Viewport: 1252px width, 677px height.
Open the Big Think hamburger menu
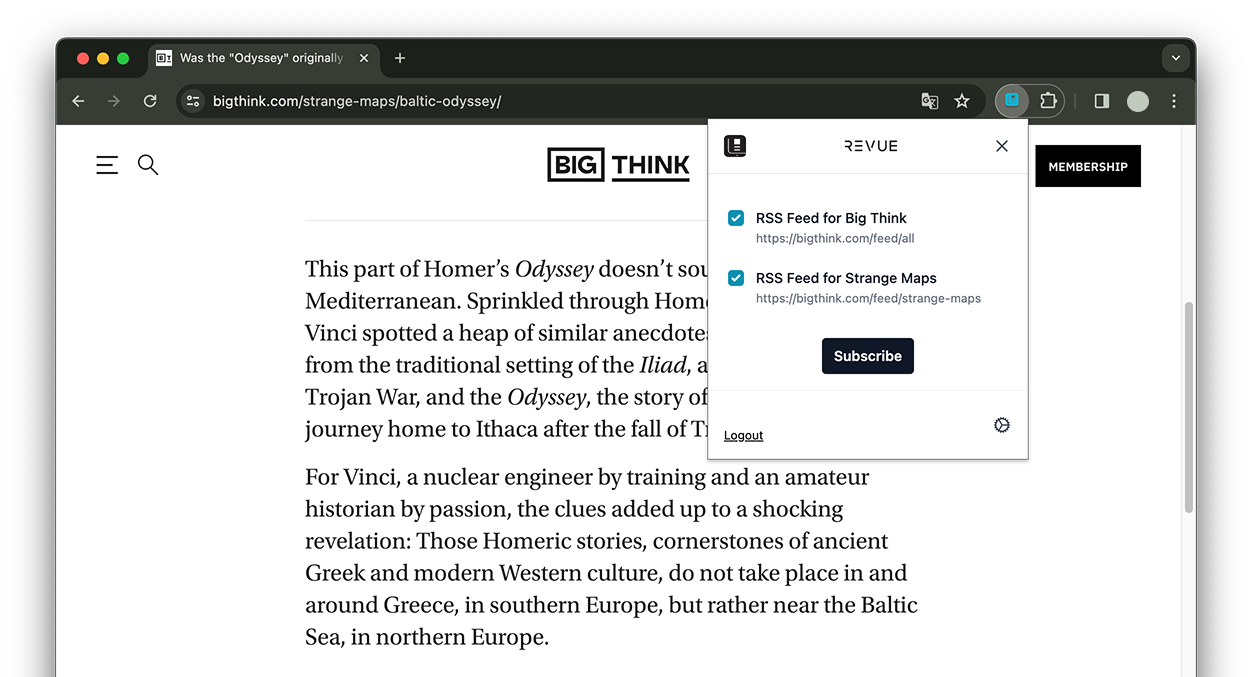pos(107,165)
